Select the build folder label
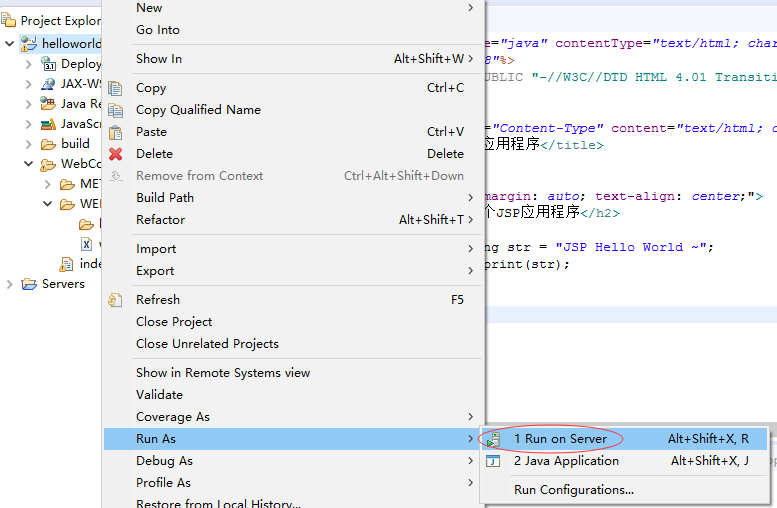The height and width of the screenshot is (508, 777). [x=75, y=144]
